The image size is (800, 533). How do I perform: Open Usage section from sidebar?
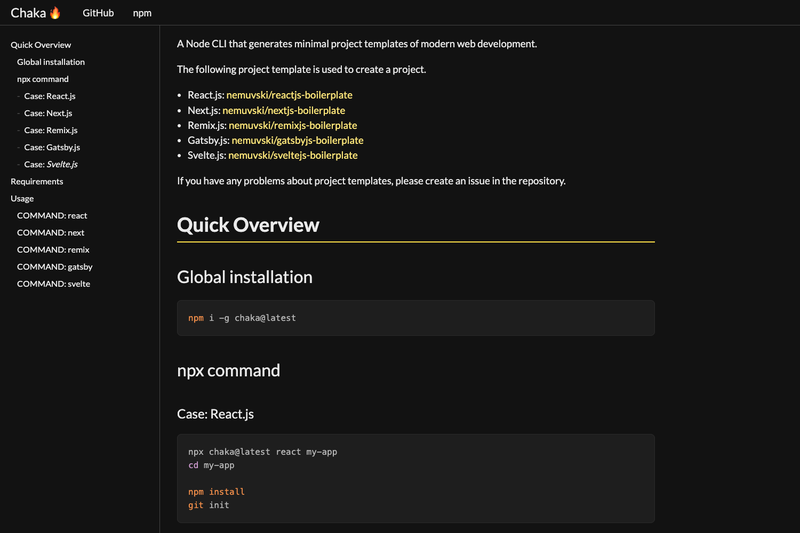22,198
